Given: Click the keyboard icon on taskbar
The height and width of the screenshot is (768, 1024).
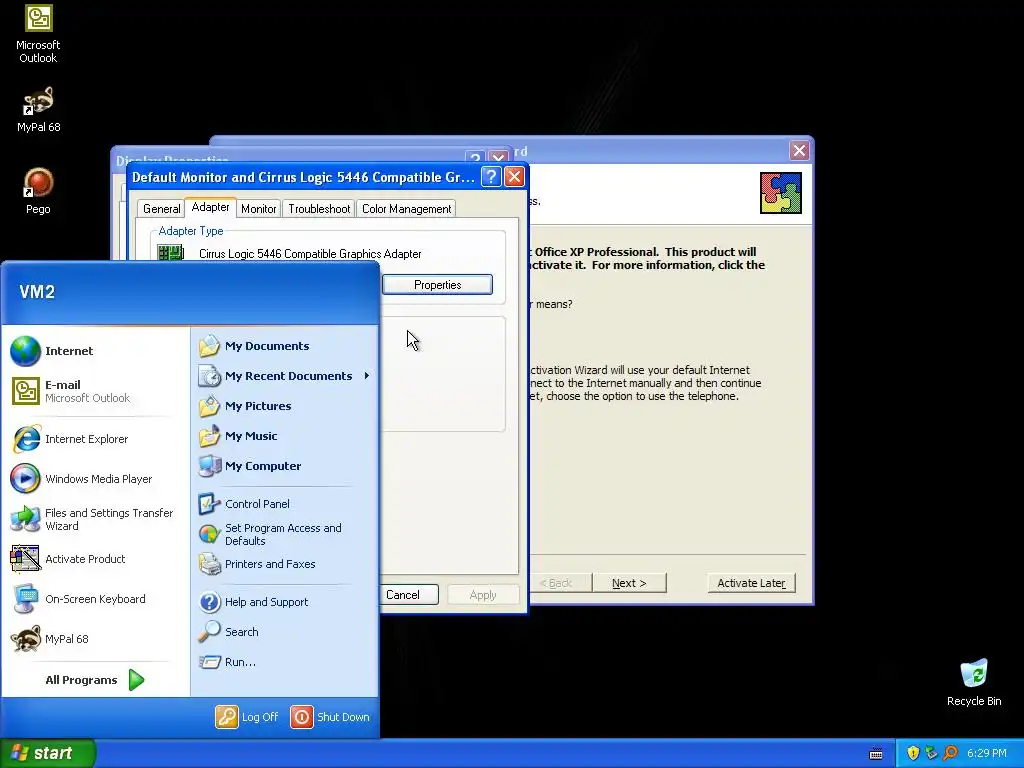Looking at the screenshot, I should [876, 754].
